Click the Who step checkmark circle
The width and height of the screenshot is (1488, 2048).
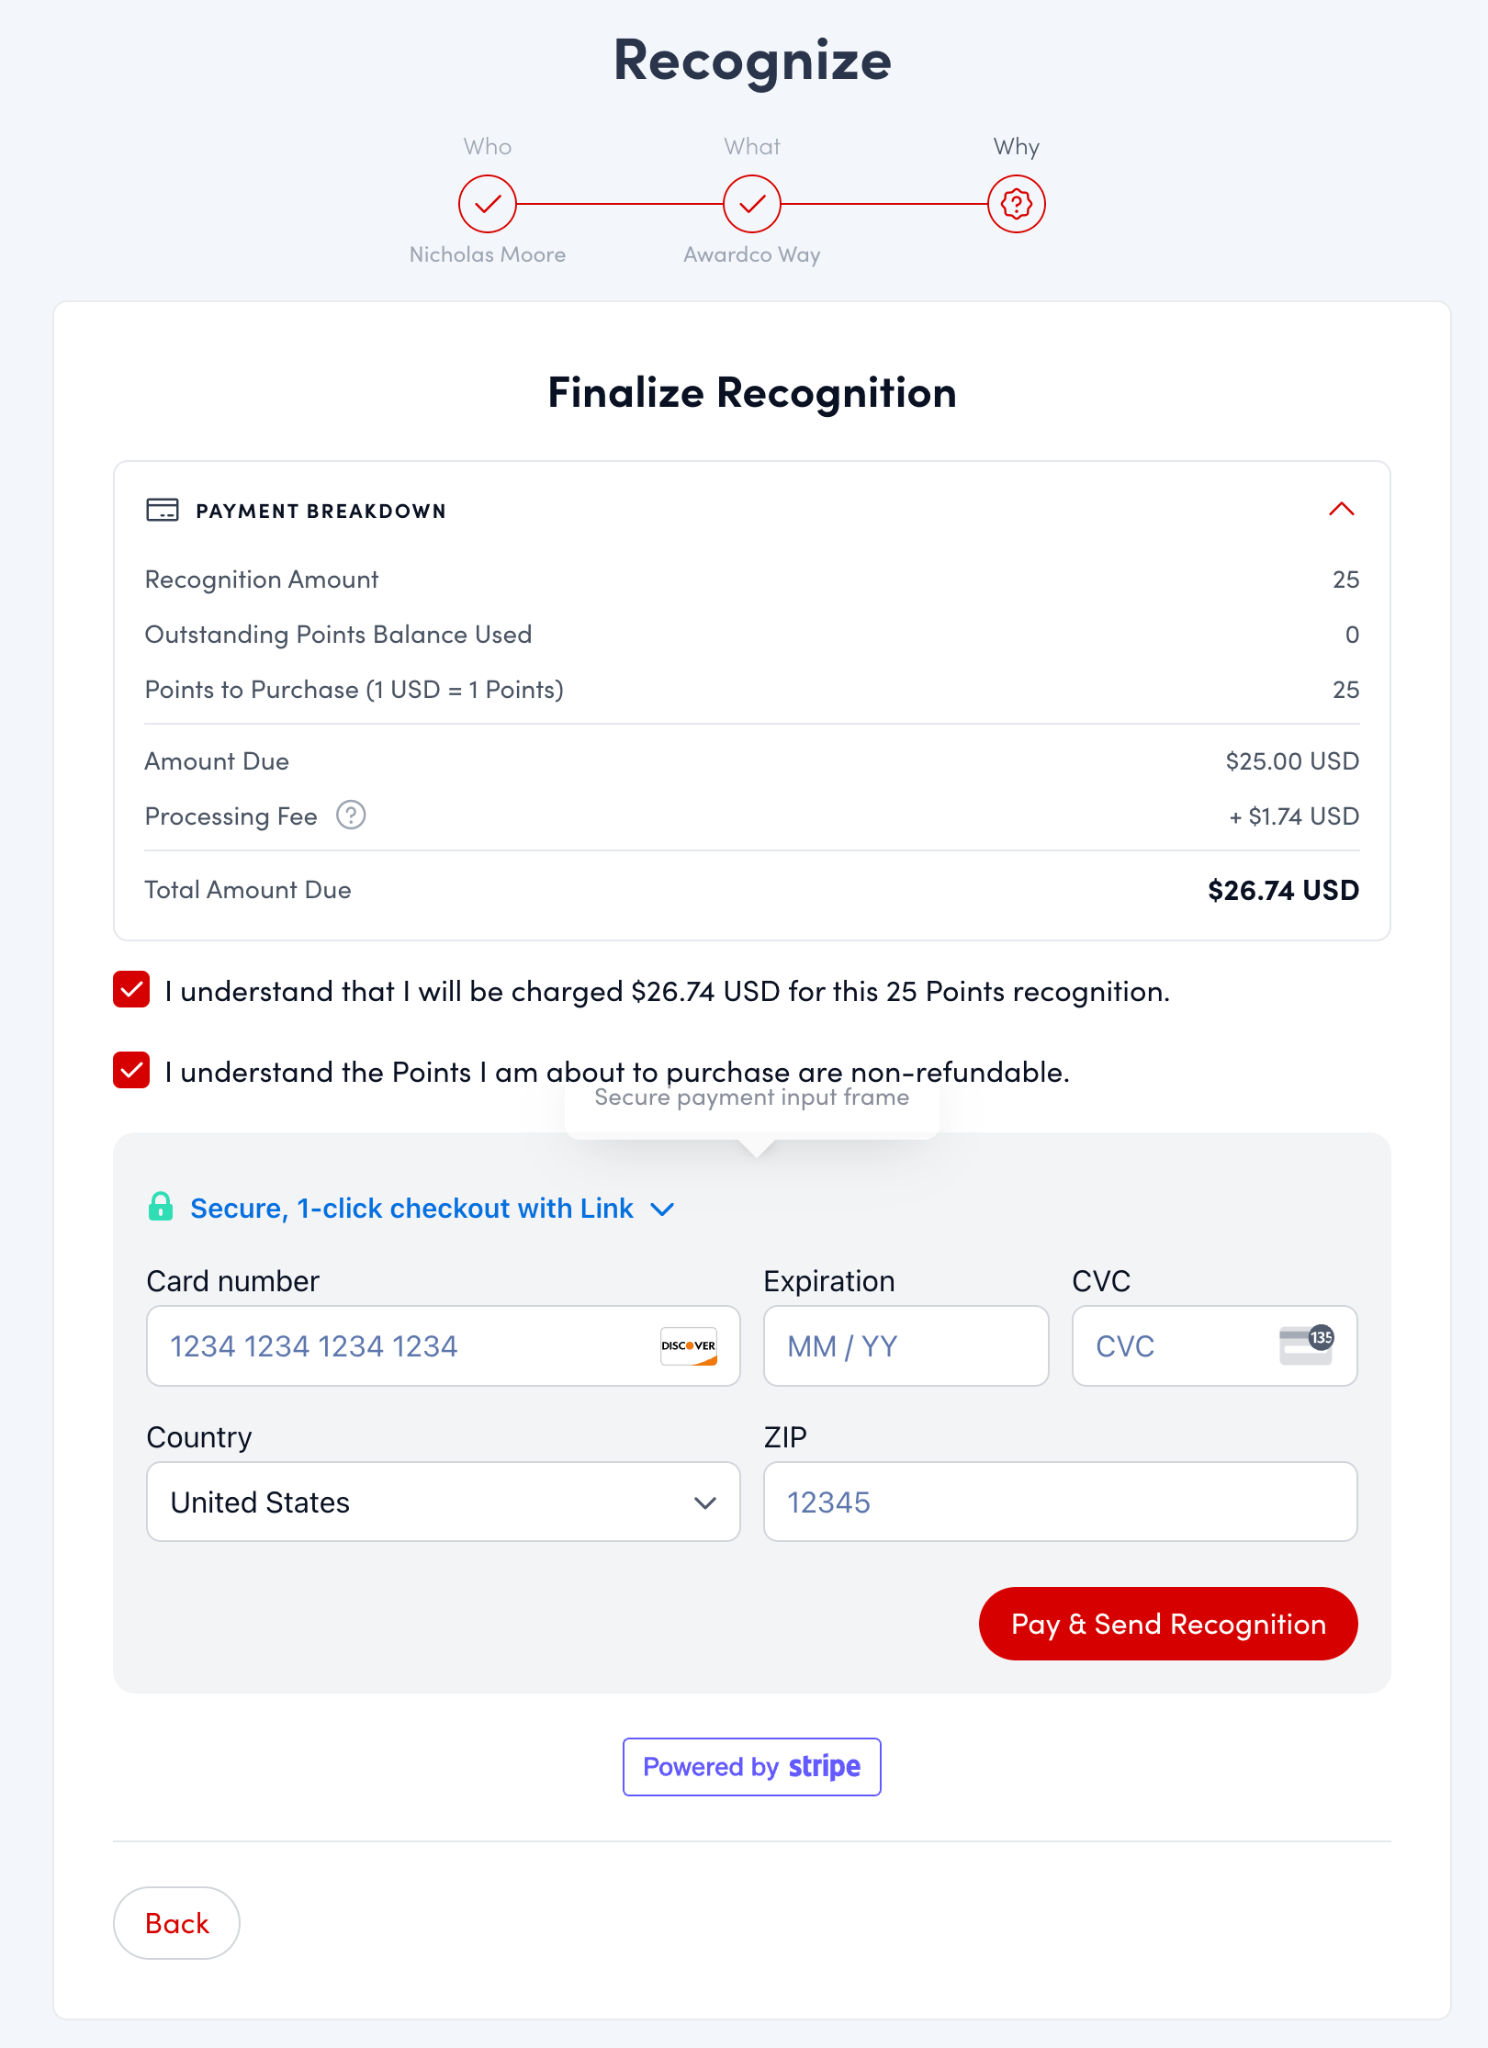click(487, 204)
